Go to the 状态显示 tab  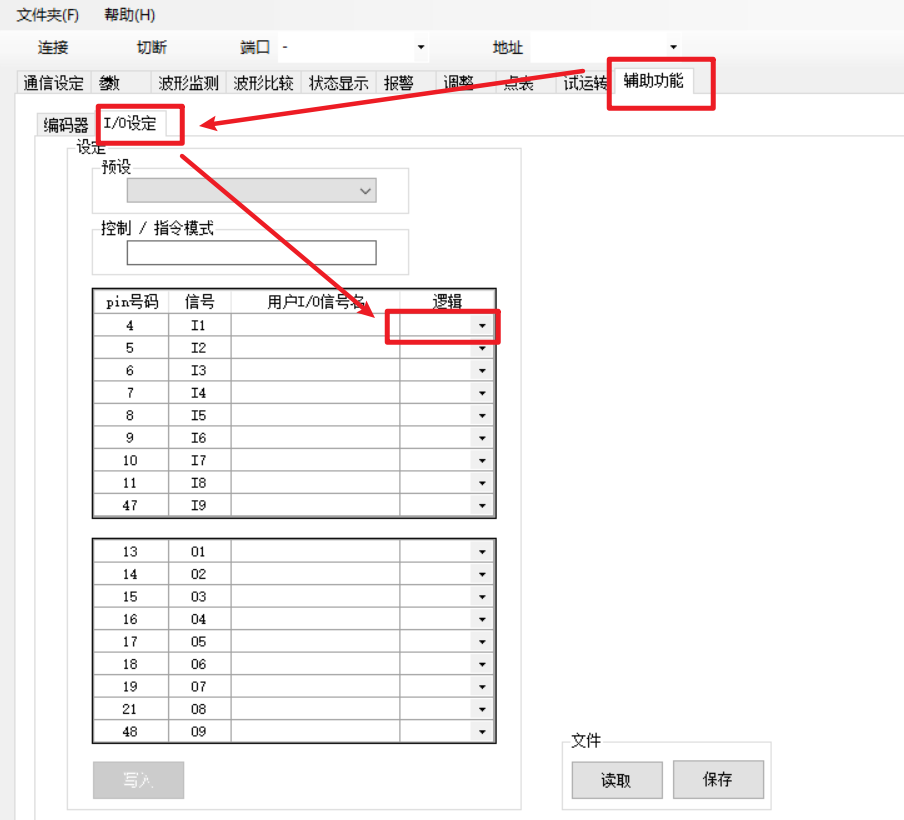click(338, 83)
